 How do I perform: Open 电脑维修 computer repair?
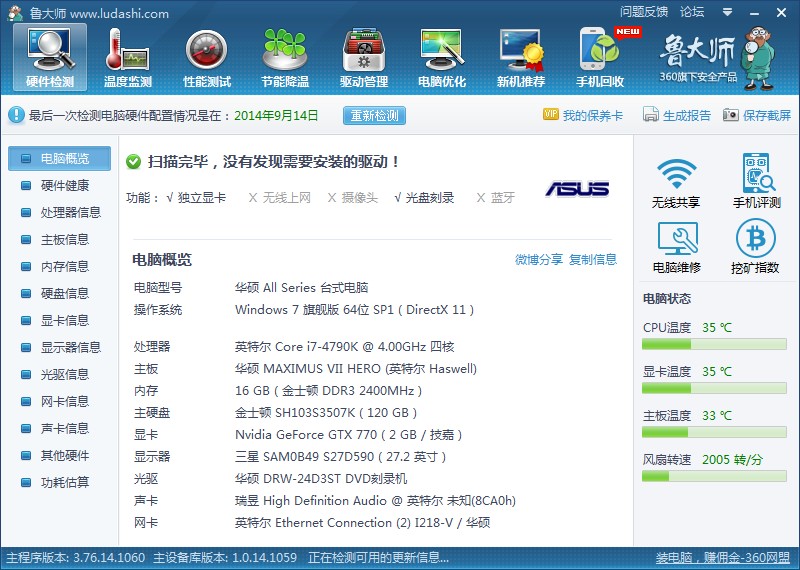click(x=677, y=248)
